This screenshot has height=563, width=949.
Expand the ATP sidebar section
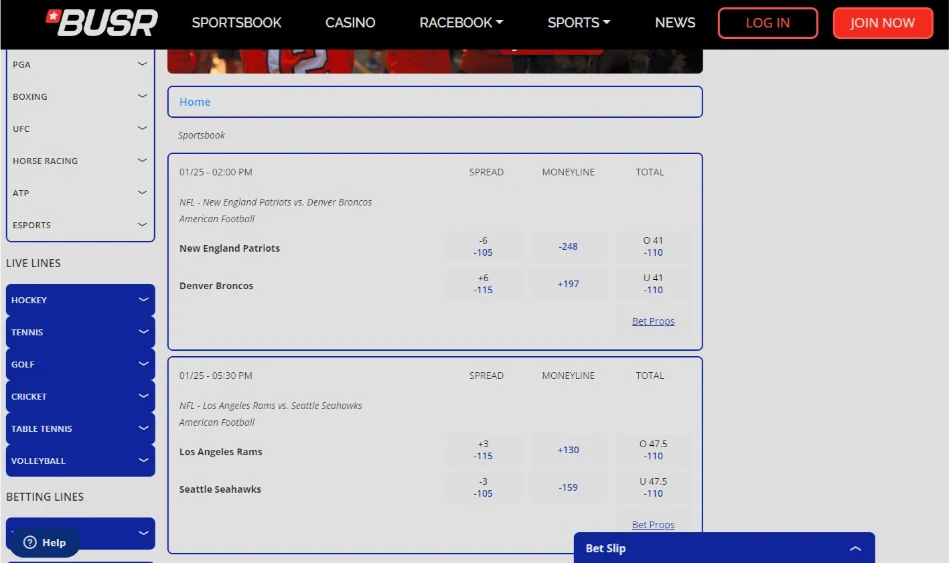[80, 193]
